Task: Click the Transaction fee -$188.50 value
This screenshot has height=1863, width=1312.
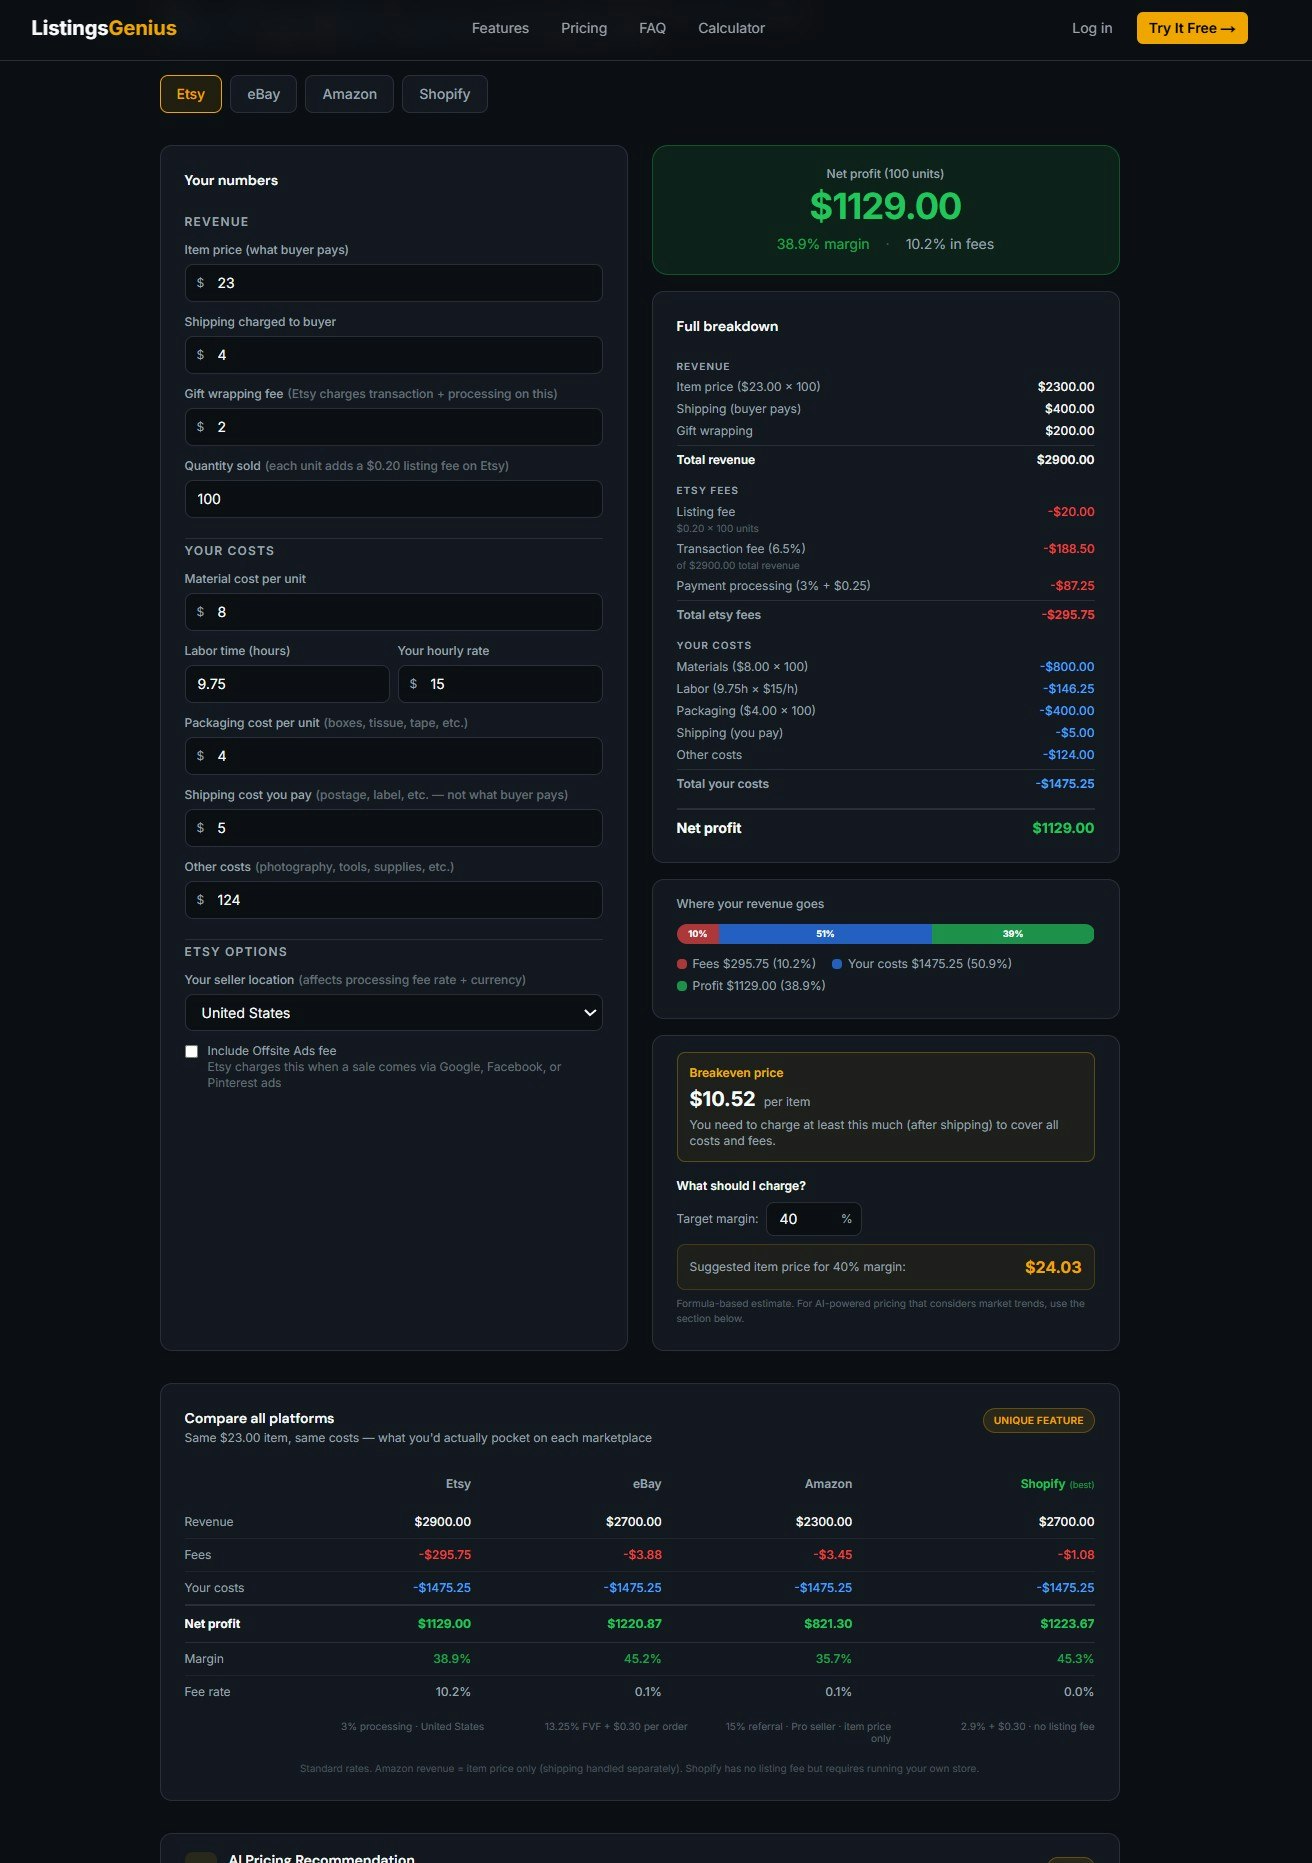Action: click(x=1069, y=549)
